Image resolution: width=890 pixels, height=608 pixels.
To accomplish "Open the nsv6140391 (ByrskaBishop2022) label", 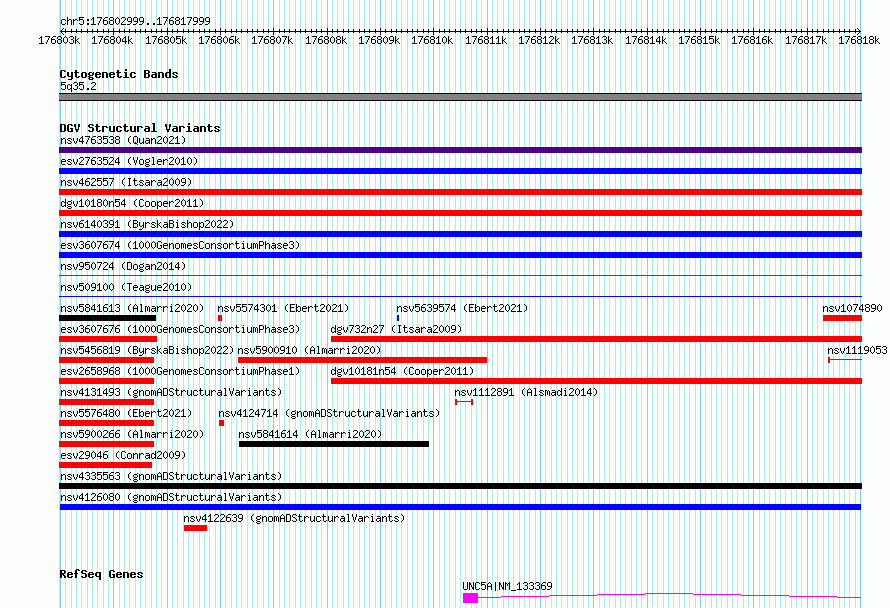I will [147, 224].
